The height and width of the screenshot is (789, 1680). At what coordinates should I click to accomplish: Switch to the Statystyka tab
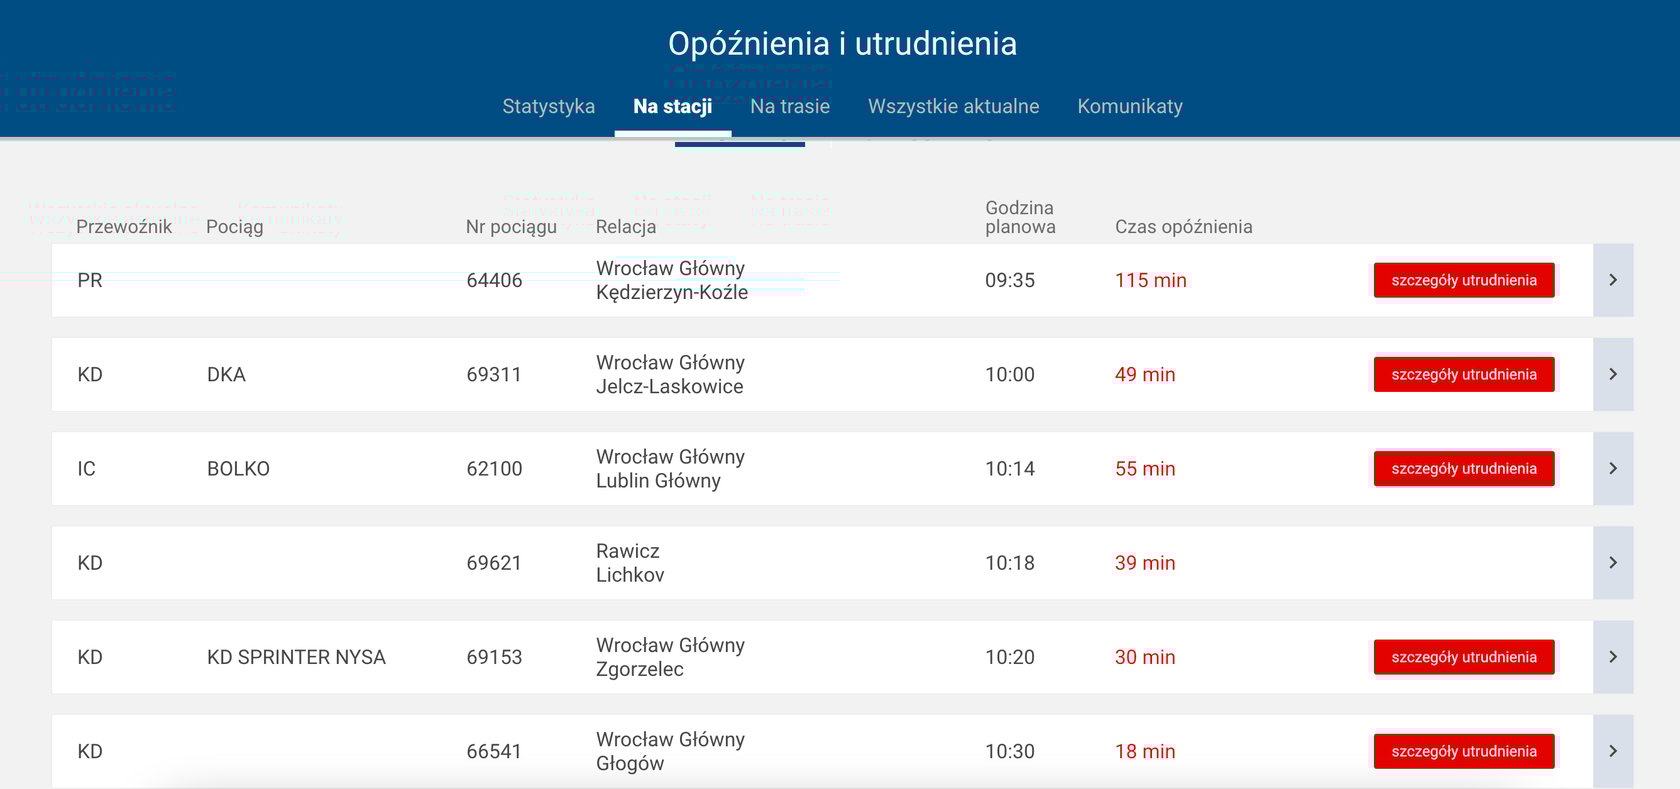point(548,106)
